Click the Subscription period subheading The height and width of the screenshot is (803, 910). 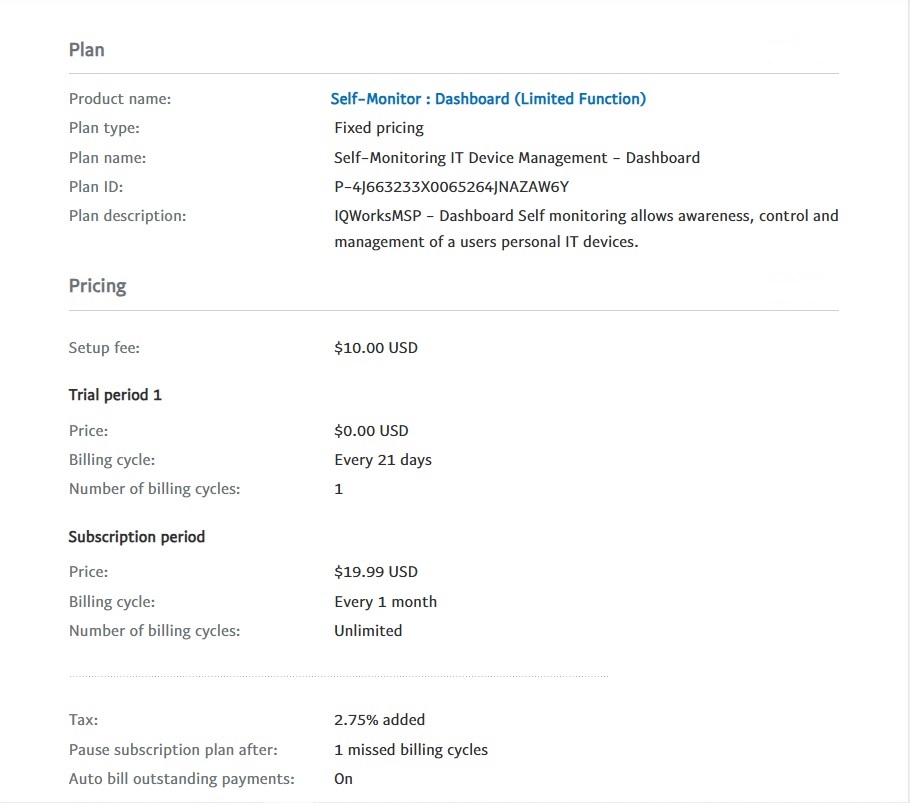(136, 537)
